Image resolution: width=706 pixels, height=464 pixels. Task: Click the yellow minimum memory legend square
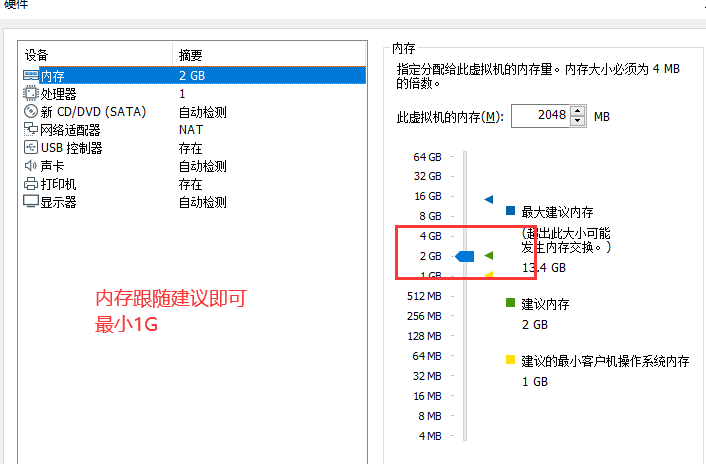point(510,360)
